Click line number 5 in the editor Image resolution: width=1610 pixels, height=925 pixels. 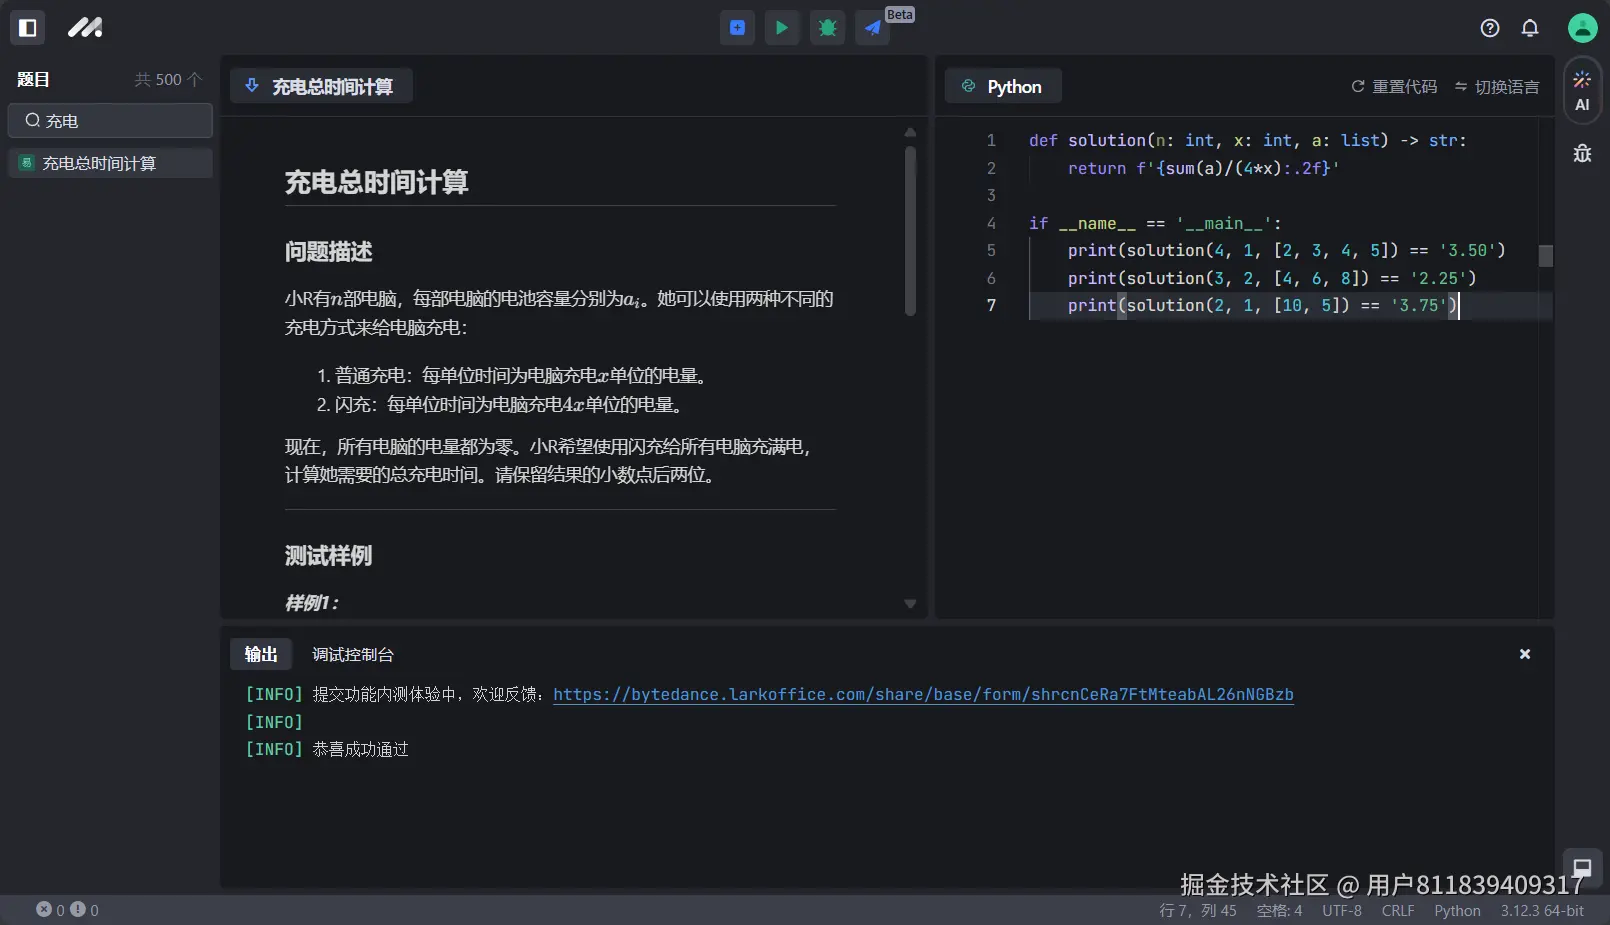(x=991, y=250)
